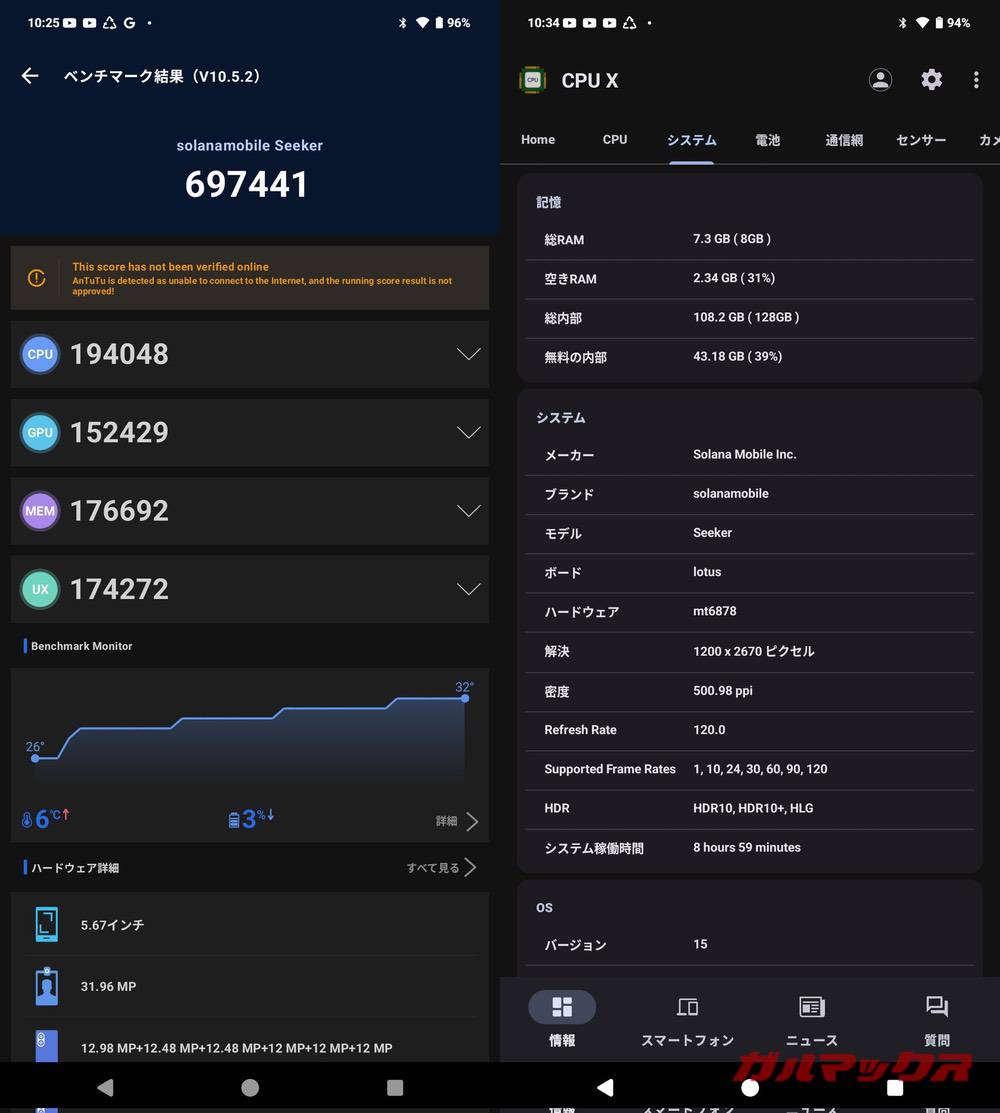Expand the GPU score 152429 chevron
The image size is (1000, 1113).
point(468,433)
